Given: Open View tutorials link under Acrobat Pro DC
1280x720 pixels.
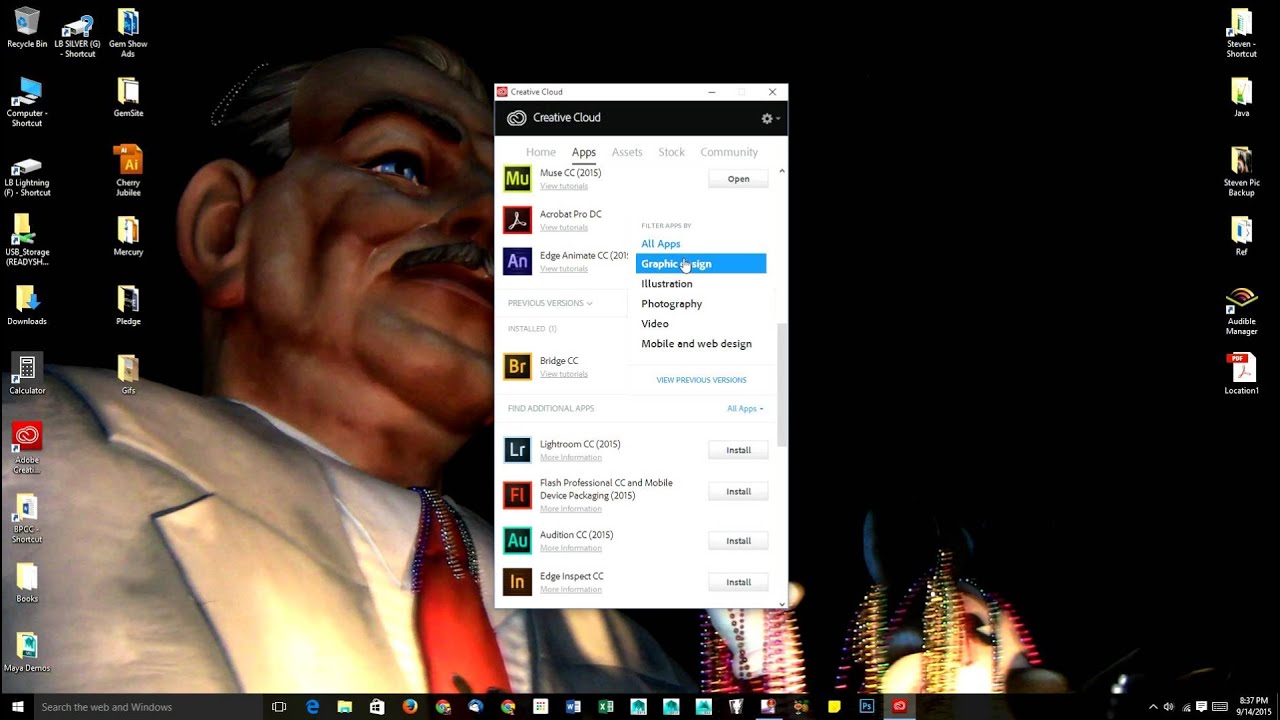Looking at the screenshot, I should pos(564,227).
